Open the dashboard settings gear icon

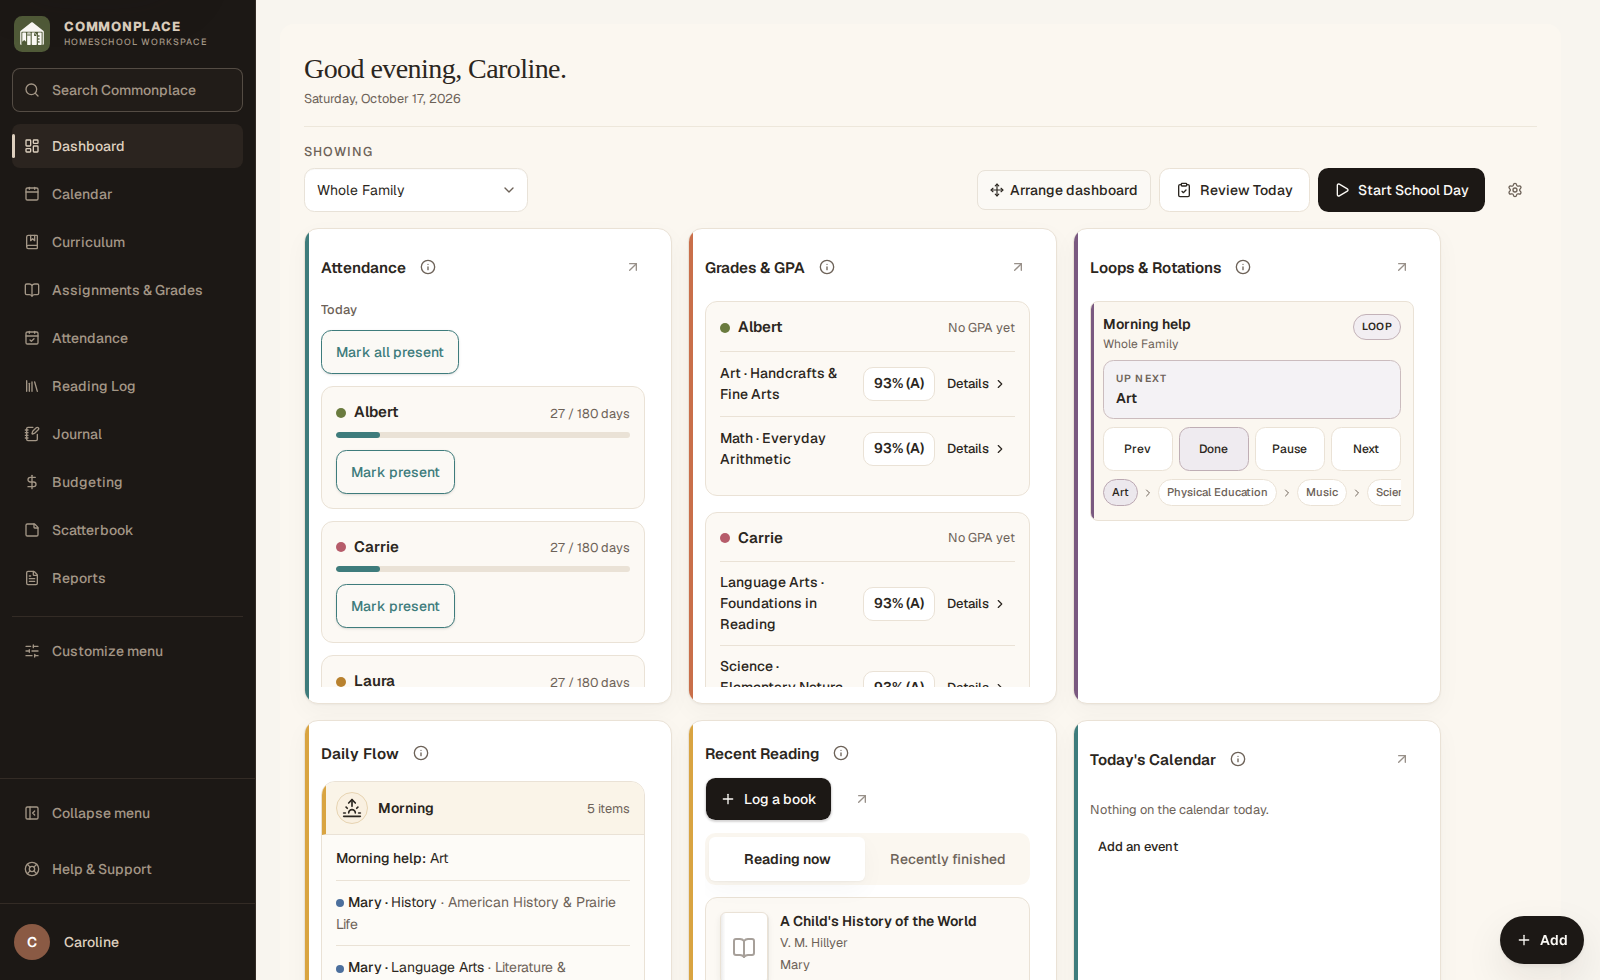point(1515,190)
